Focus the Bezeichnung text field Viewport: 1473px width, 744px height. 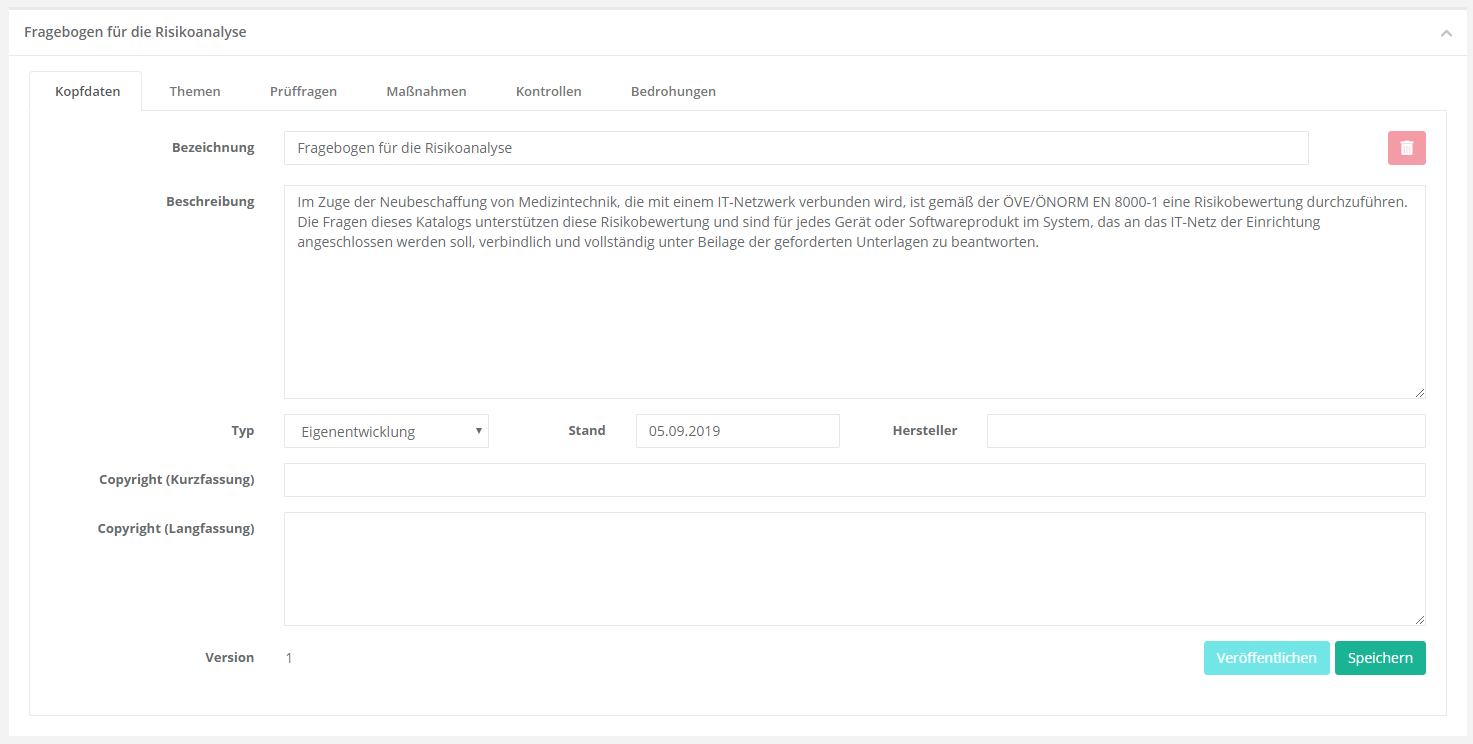point(795,148)
